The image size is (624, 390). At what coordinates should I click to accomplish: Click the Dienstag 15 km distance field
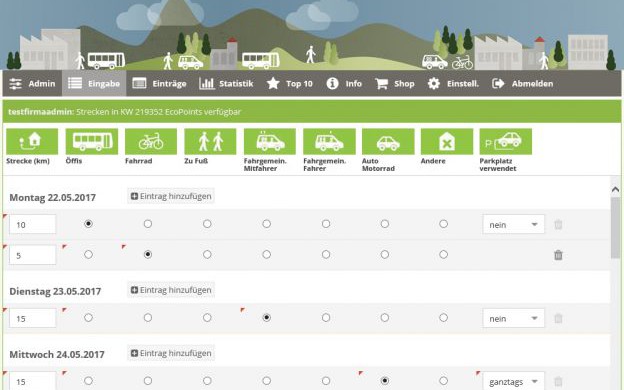(33, 318)
